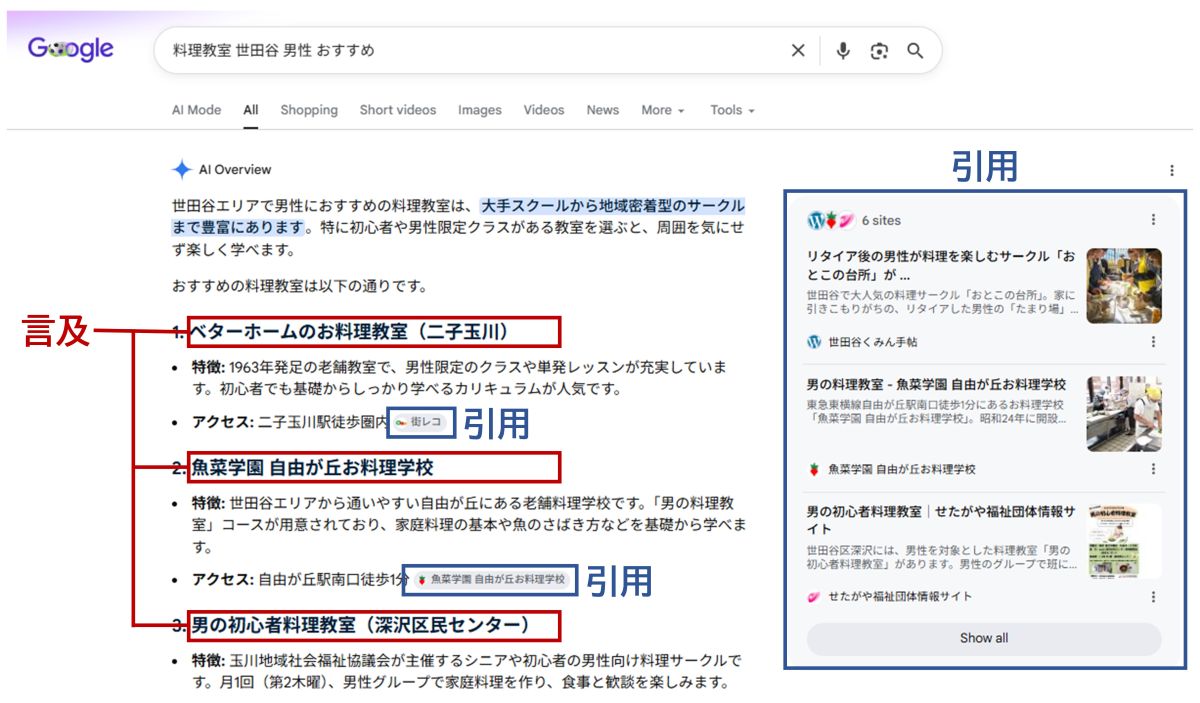Switch to the Shopping tab

309,110
